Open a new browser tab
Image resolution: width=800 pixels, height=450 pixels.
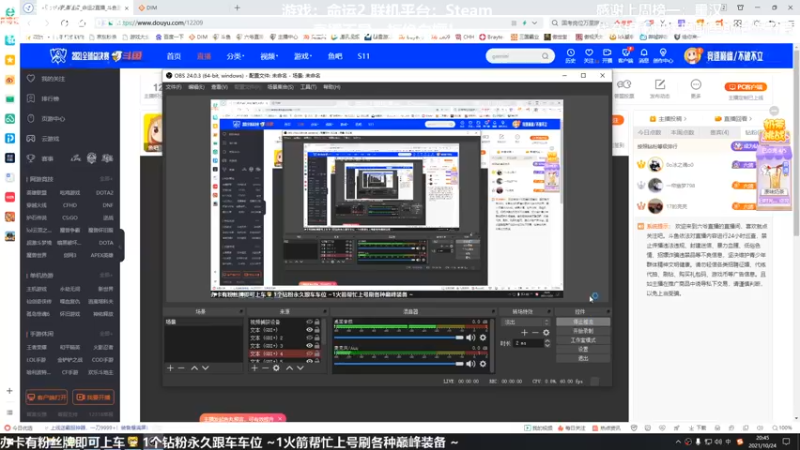click(237, 8)
